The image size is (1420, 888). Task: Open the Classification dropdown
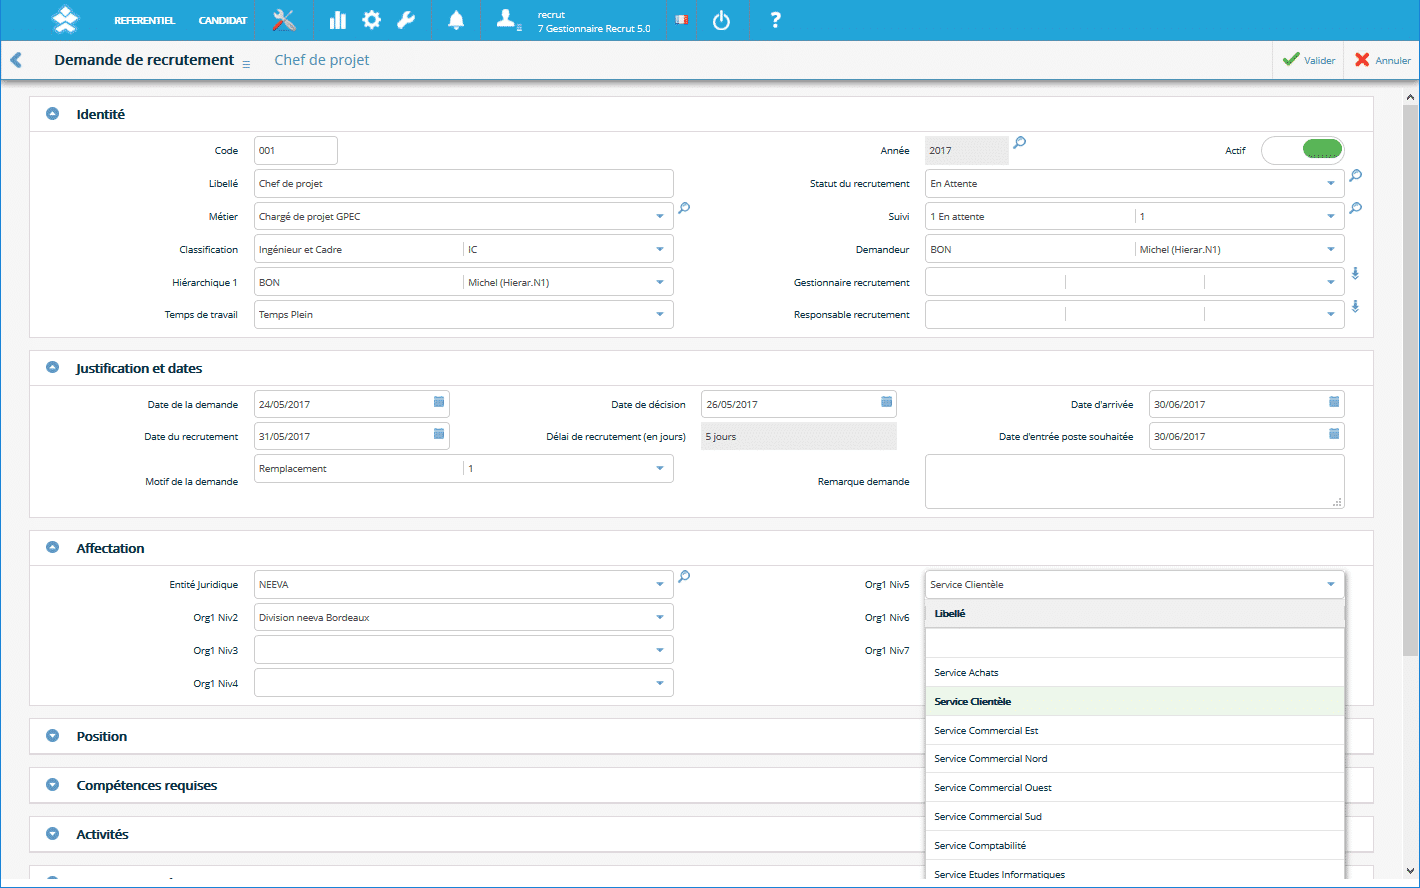click(x=660, y=249)
